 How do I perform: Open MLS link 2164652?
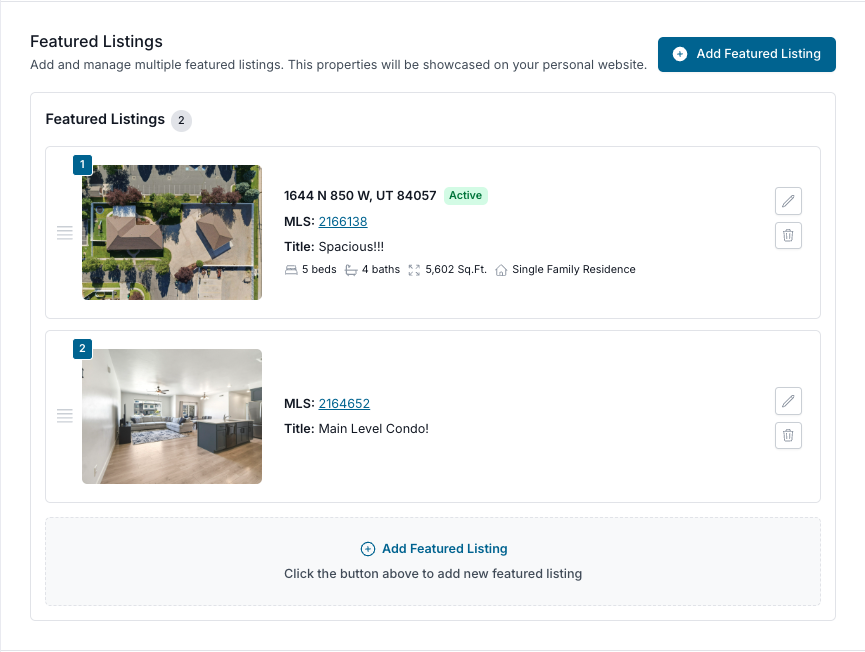(344, 404)
